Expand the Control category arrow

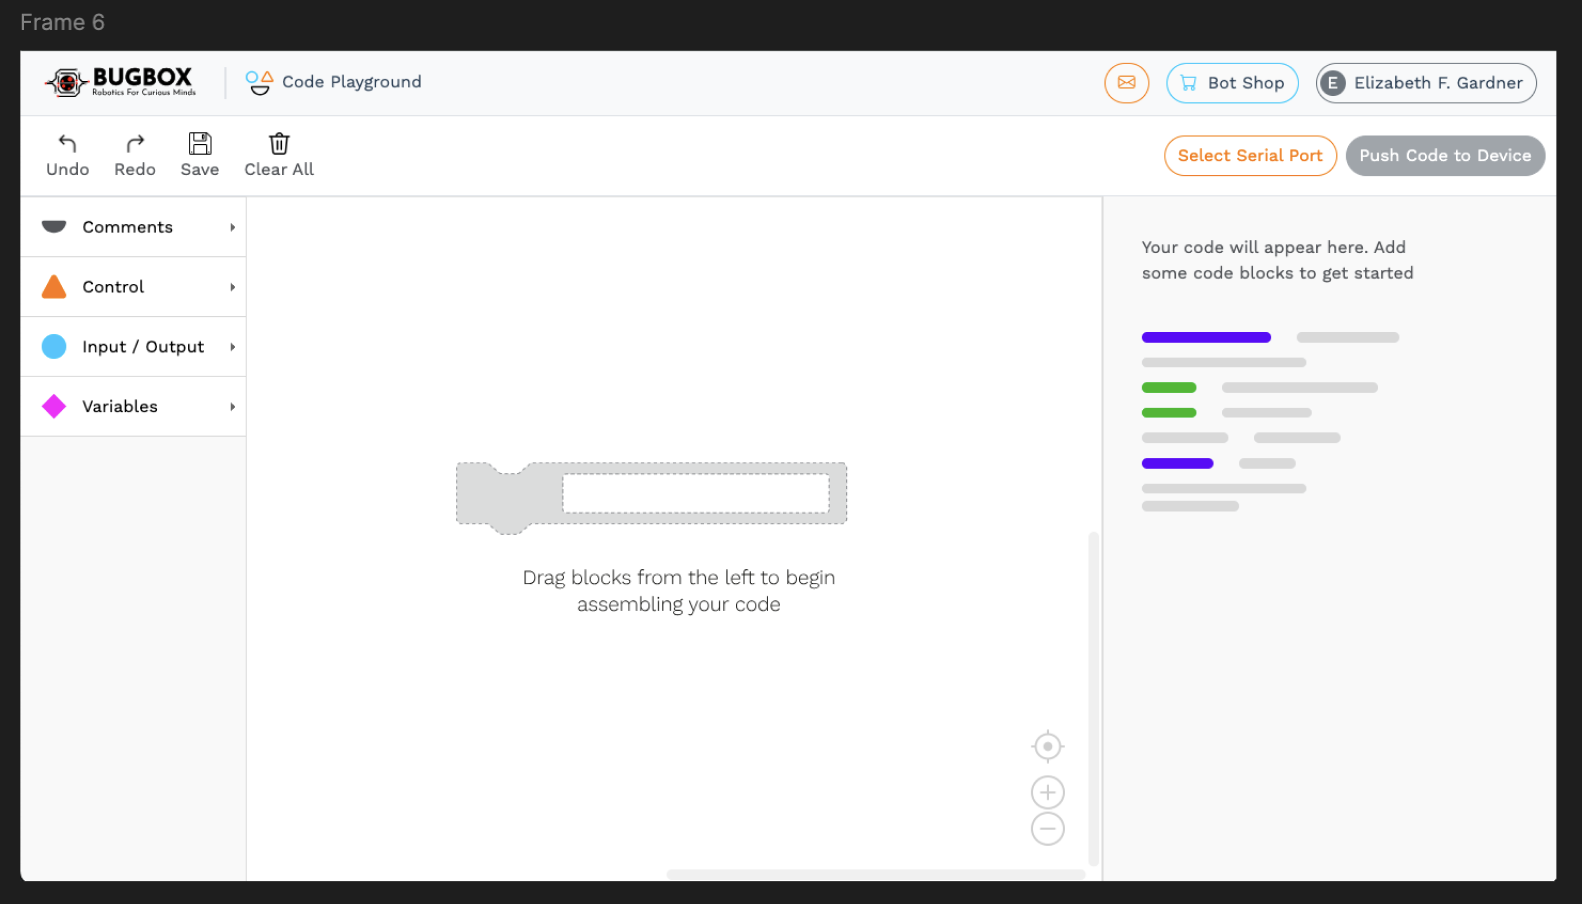[232, 287]
